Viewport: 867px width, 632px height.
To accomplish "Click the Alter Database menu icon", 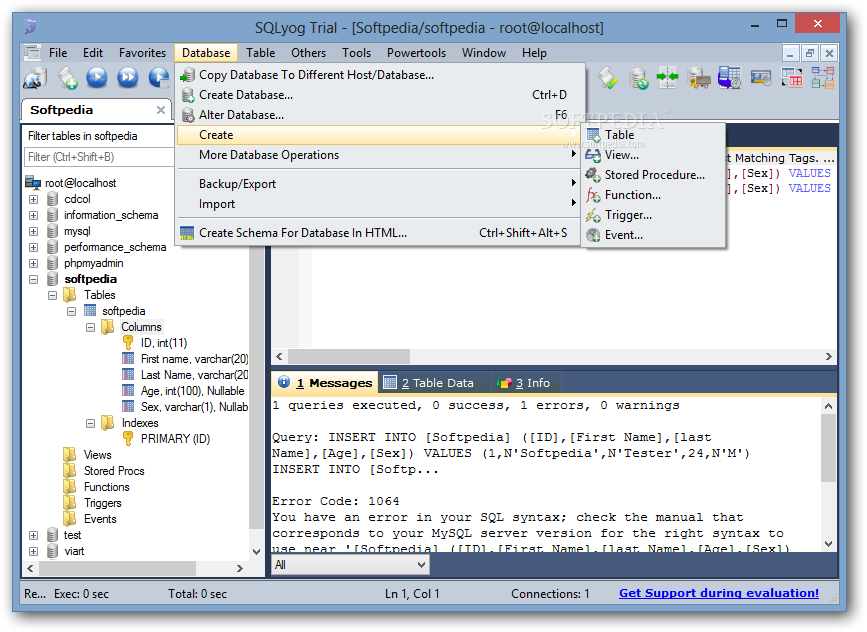I will pyautogui.click(x=188, y=115).
